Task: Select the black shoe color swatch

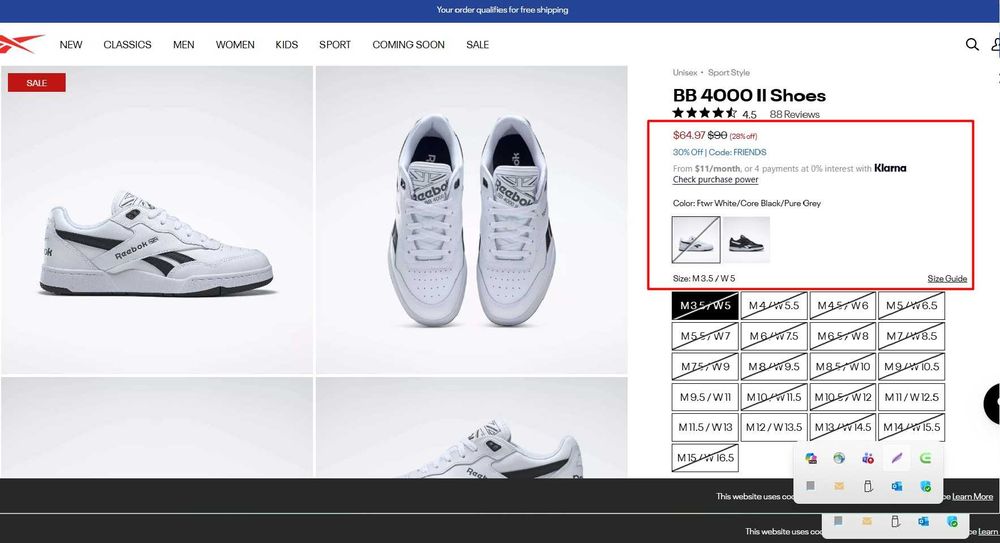Action: tap(746, 240)
